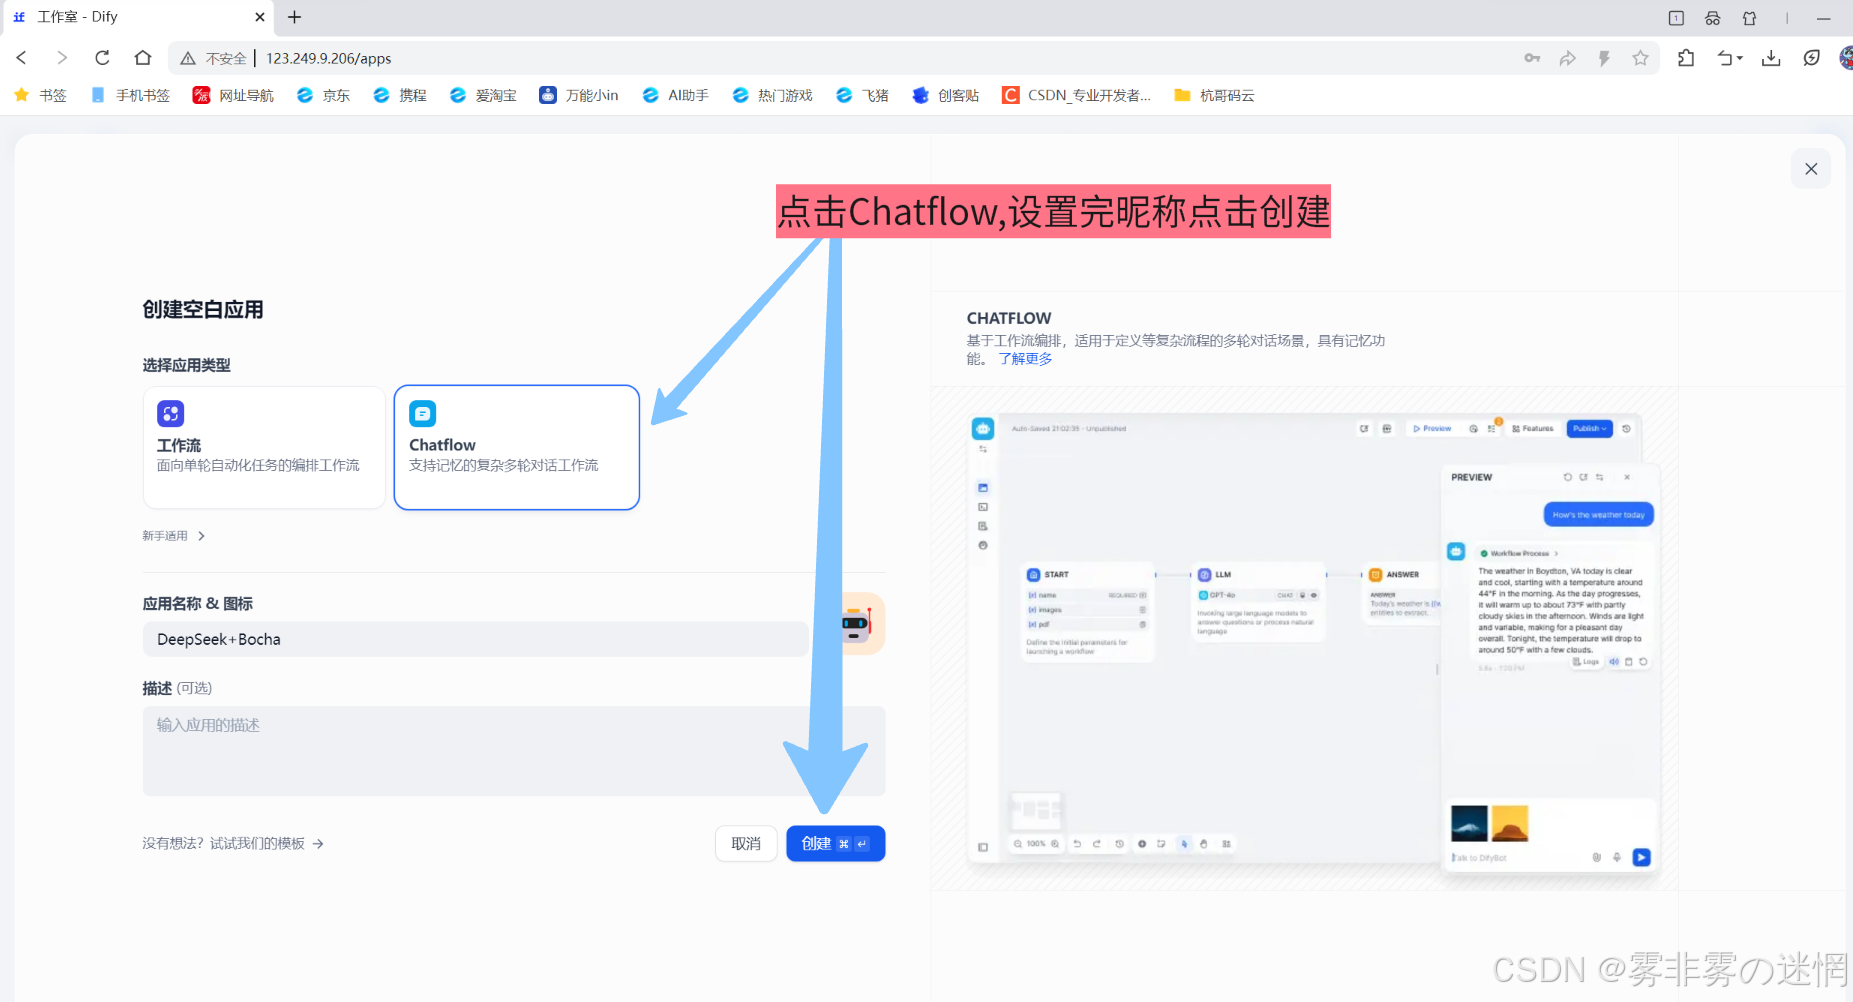Click the app name field containing DeepSeek+Bocha
The height and width of the screenshot is (1002, 1853).
(476, 639)
